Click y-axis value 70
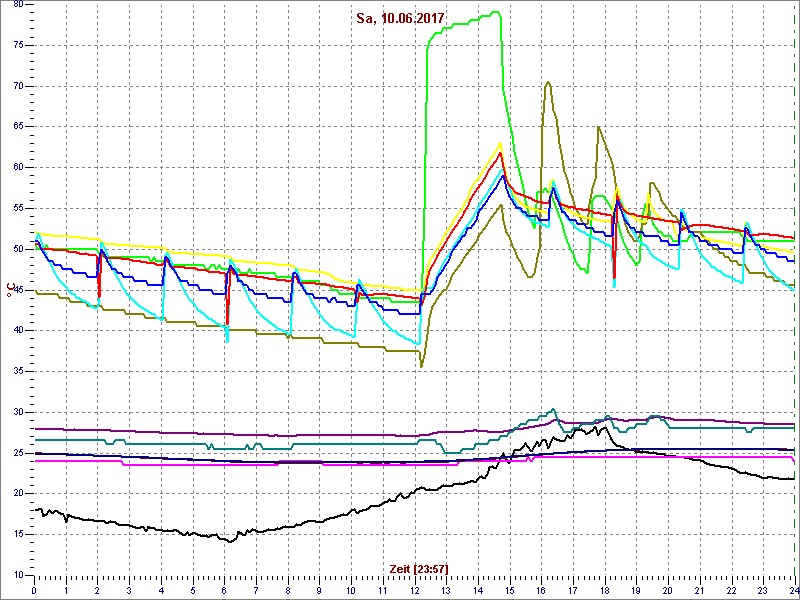Screen dimensions: 800x600 [17, 86]
